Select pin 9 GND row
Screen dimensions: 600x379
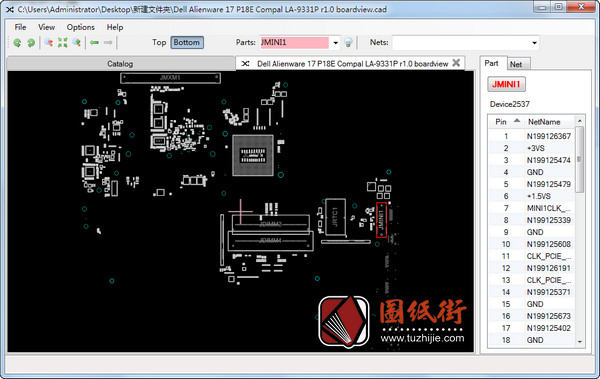(532, 232)
